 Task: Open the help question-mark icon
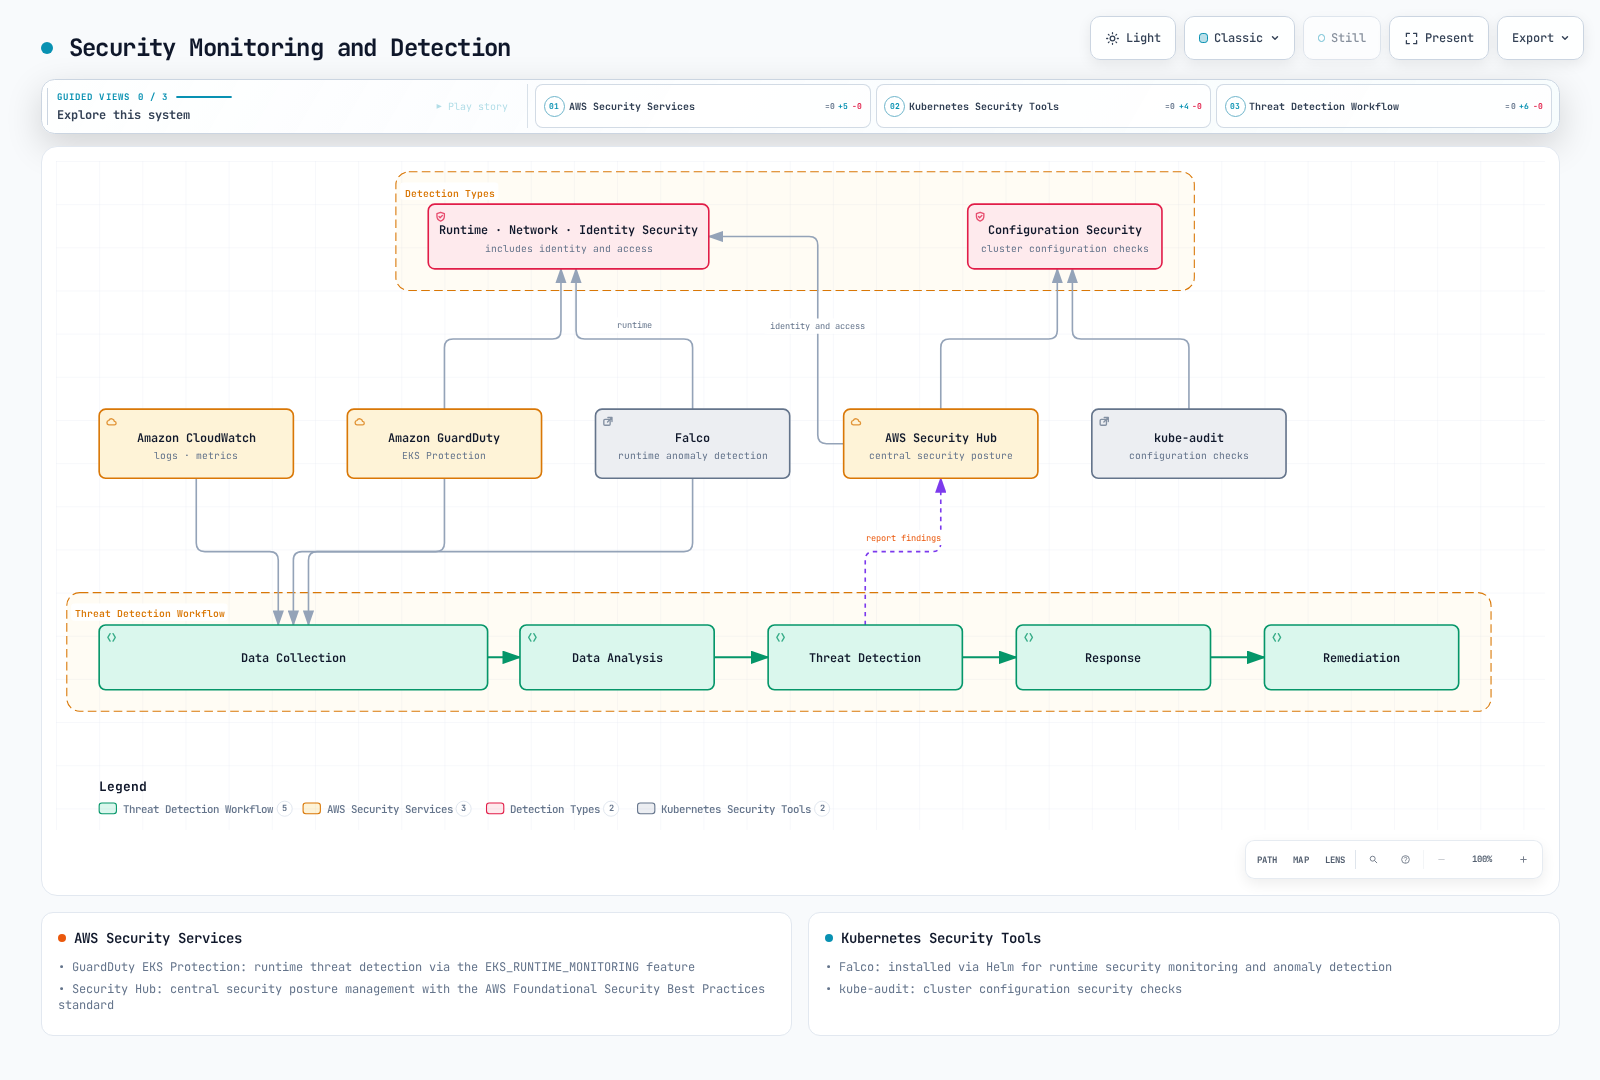(1405, 860)
